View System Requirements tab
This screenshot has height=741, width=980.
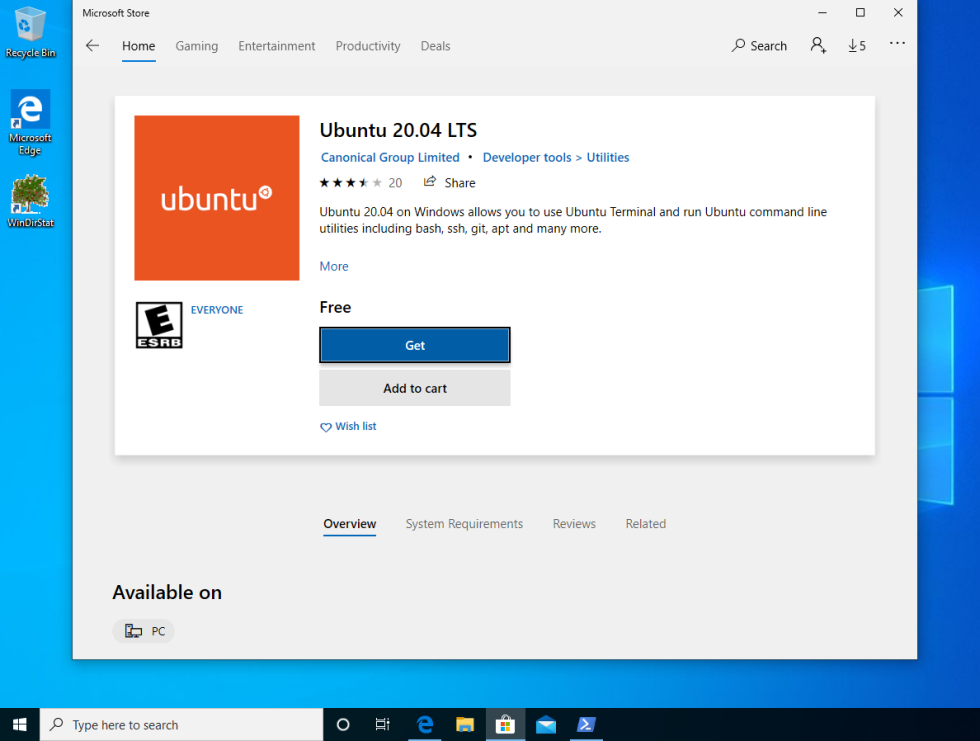464,523
